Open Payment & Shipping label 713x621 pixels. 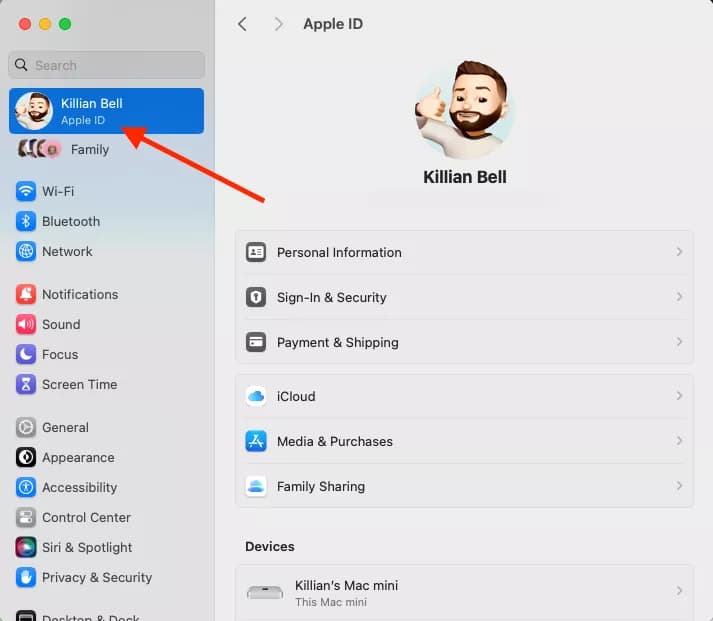click(338, 342)
